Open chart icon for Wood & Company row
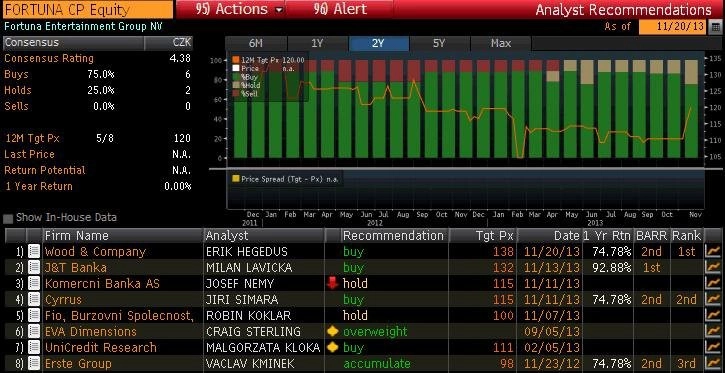The width and height of the screenshot is (725, 373). [x=713, y=251]
